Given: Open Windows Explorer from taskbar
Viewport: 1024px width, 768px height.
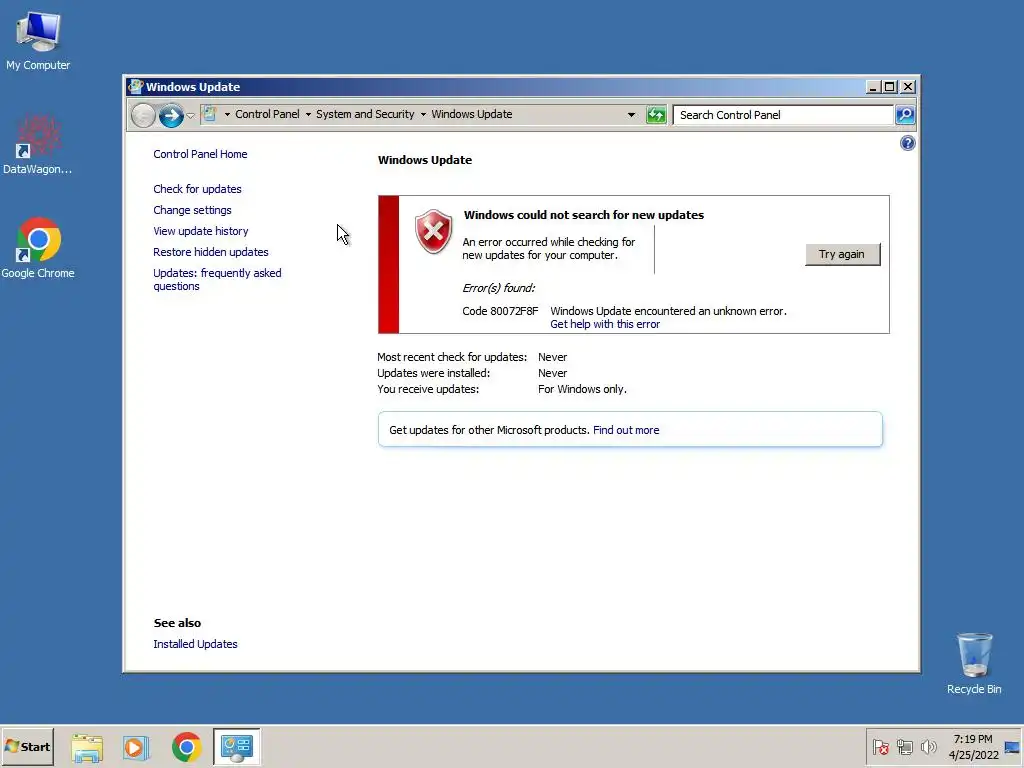Looking at the screenshot, I should pos(87,747).
